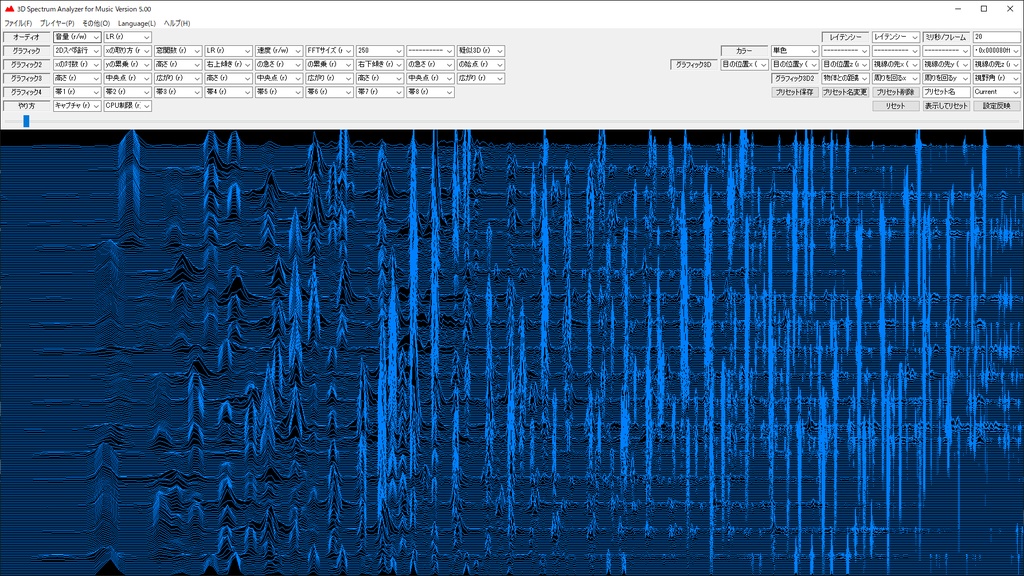Click the リセット button
Image resolution: width=1024 pixels, height=576 pixels.
tap(895, 106)
